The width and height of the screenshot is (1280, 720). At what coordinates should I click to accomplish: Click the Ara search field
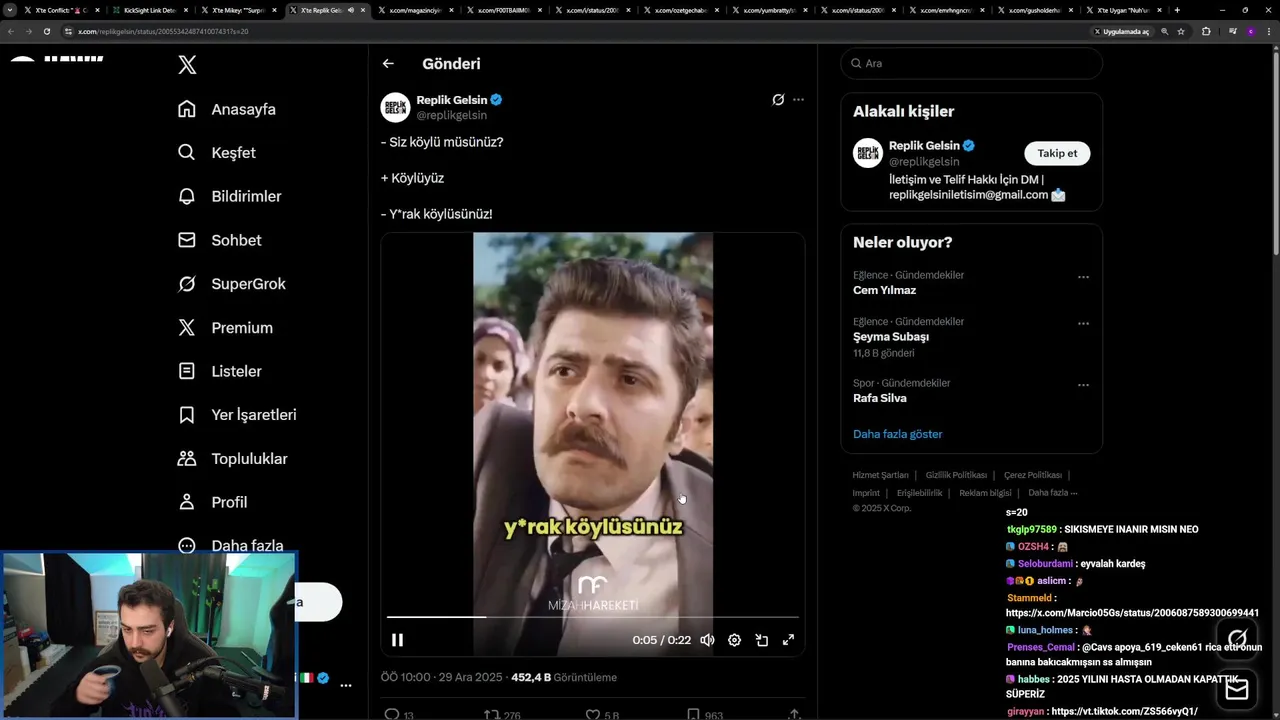click(971, 63)
